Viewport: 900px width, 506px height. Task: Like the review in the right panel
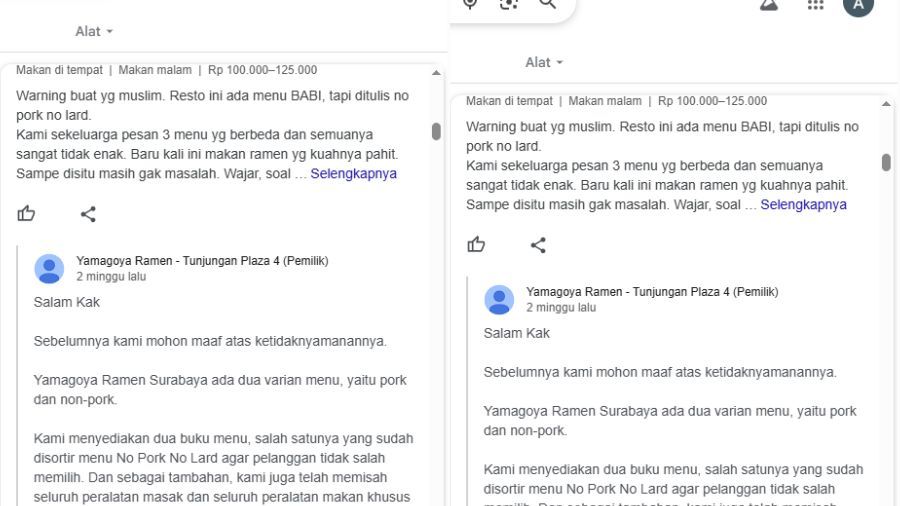476,244
